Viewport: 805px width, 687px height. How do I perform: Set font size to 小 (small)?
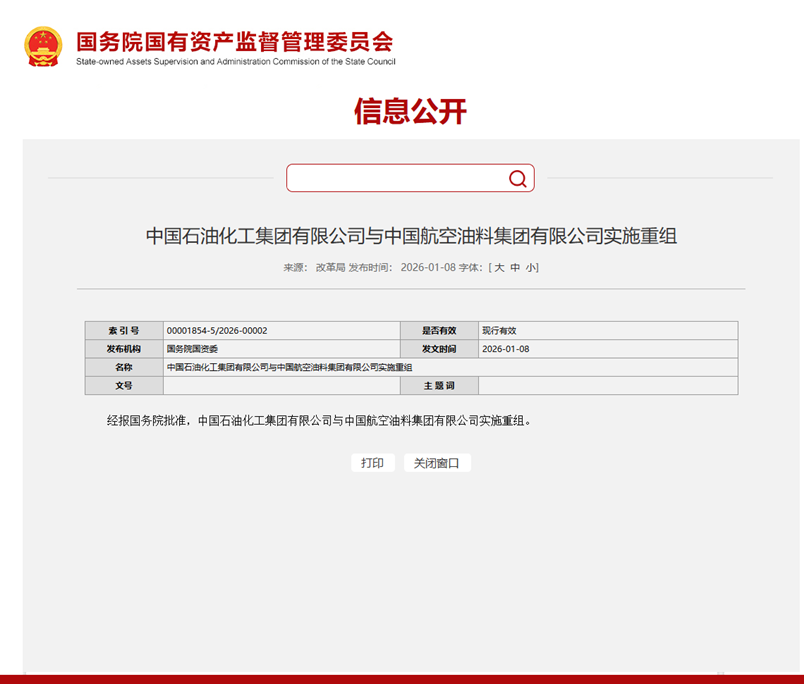(x=531, y=268)
